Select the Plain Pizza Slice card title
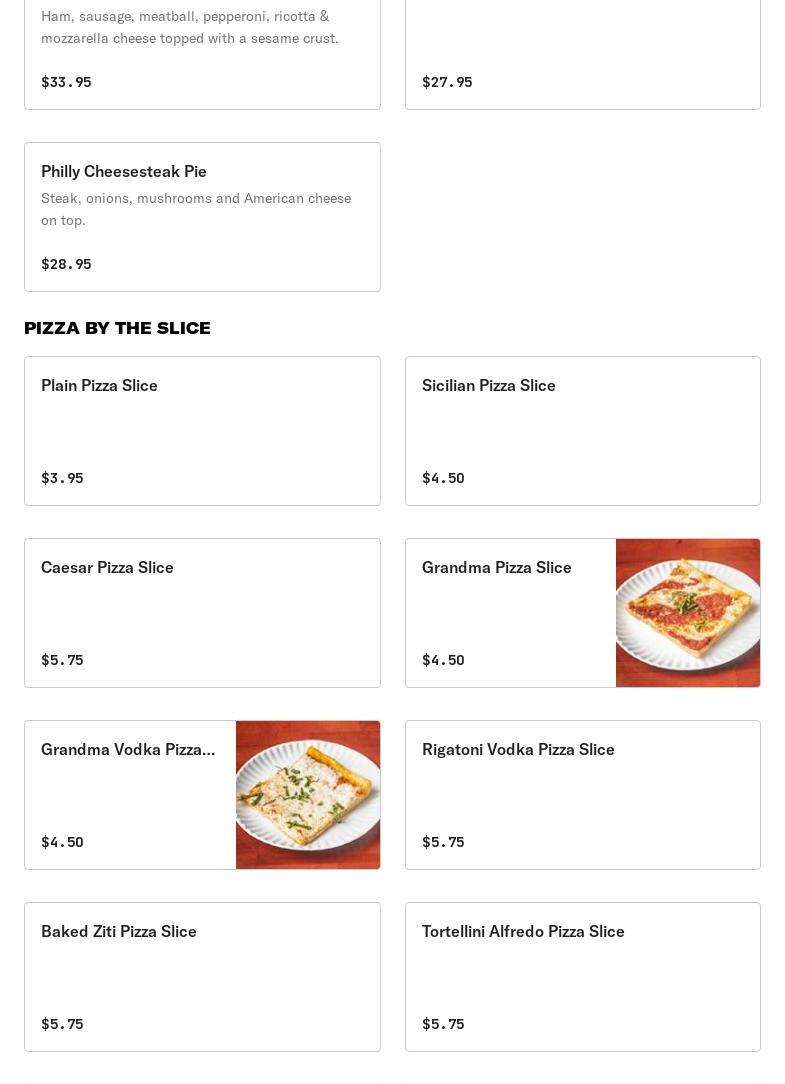785x1084 pixels. [99, 385]
